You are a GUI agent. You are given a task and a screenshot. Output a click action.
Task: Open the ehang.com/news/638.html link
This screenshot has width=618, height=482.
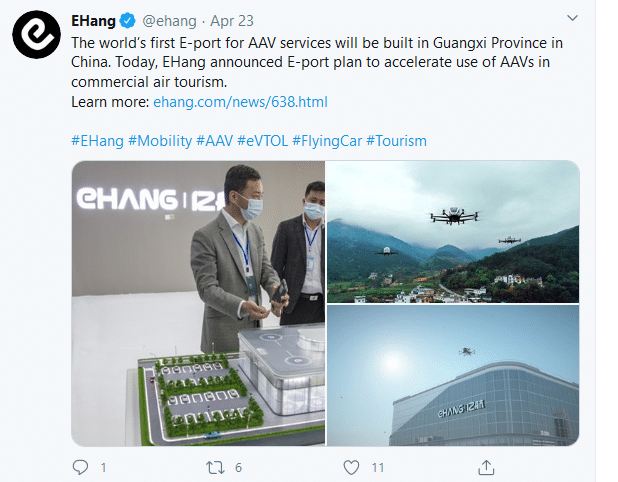tap(240, 102)
